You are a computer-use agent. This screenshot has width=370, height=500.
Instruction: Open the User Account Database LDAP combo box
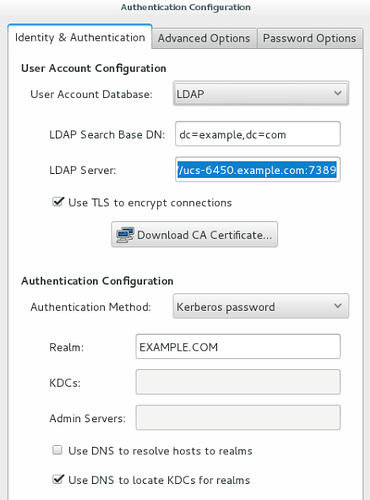pos(261,94)
